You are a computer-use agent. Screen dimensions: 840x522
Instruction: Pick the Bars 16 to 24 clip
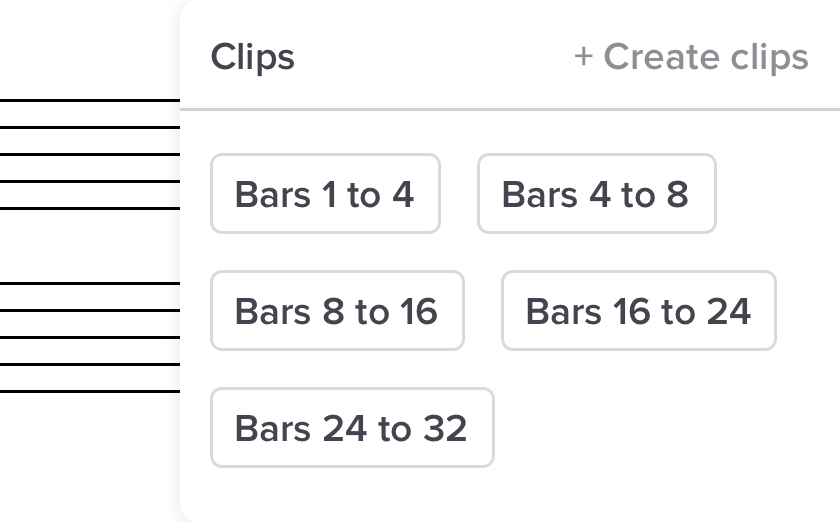[x=638, y=311]
